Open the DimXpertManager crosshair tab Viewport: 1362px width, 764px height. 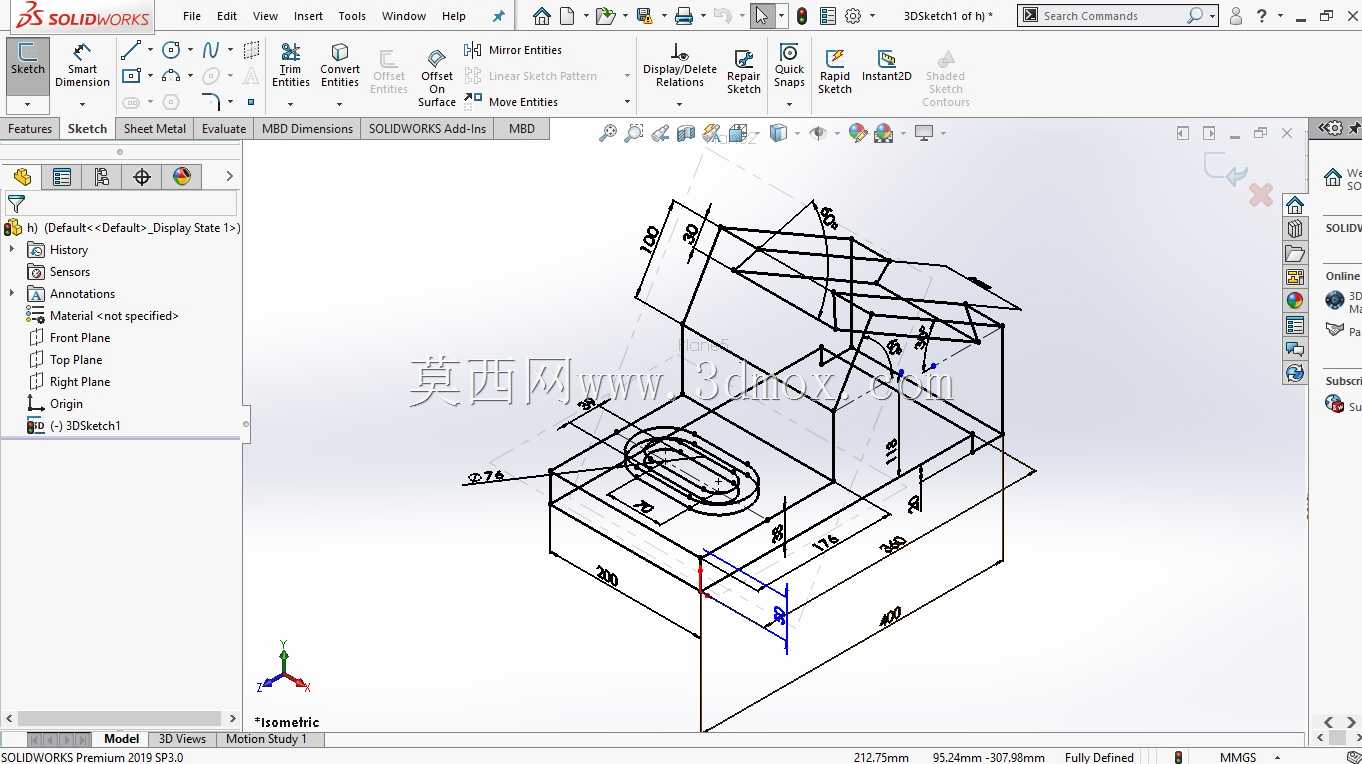(x=142, y=177)
